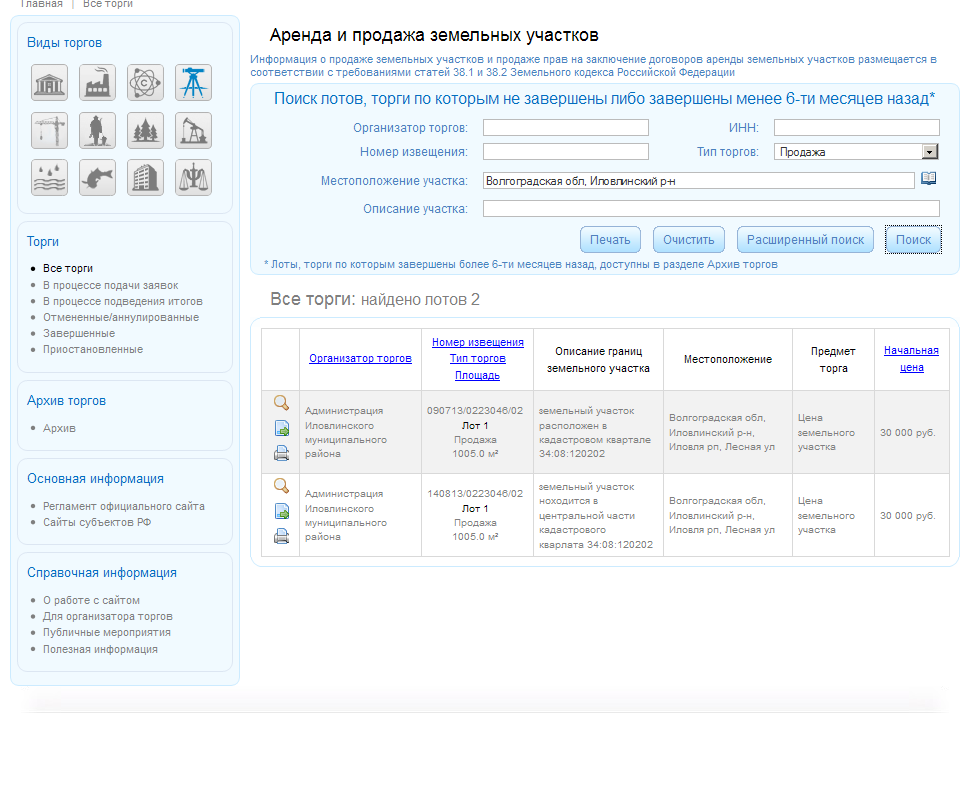Viewport: 968px width, 795px height.
Task: Open Завершенные auctions in the sidebar
Action: [x=79, y=333]
